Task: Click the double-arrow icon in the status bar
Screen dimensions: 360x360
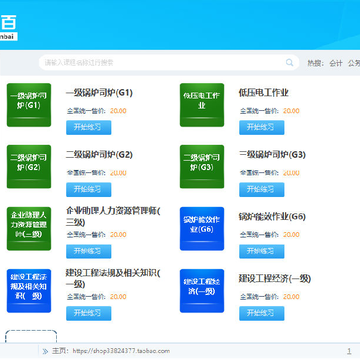Action: click(x=45, y=351)
